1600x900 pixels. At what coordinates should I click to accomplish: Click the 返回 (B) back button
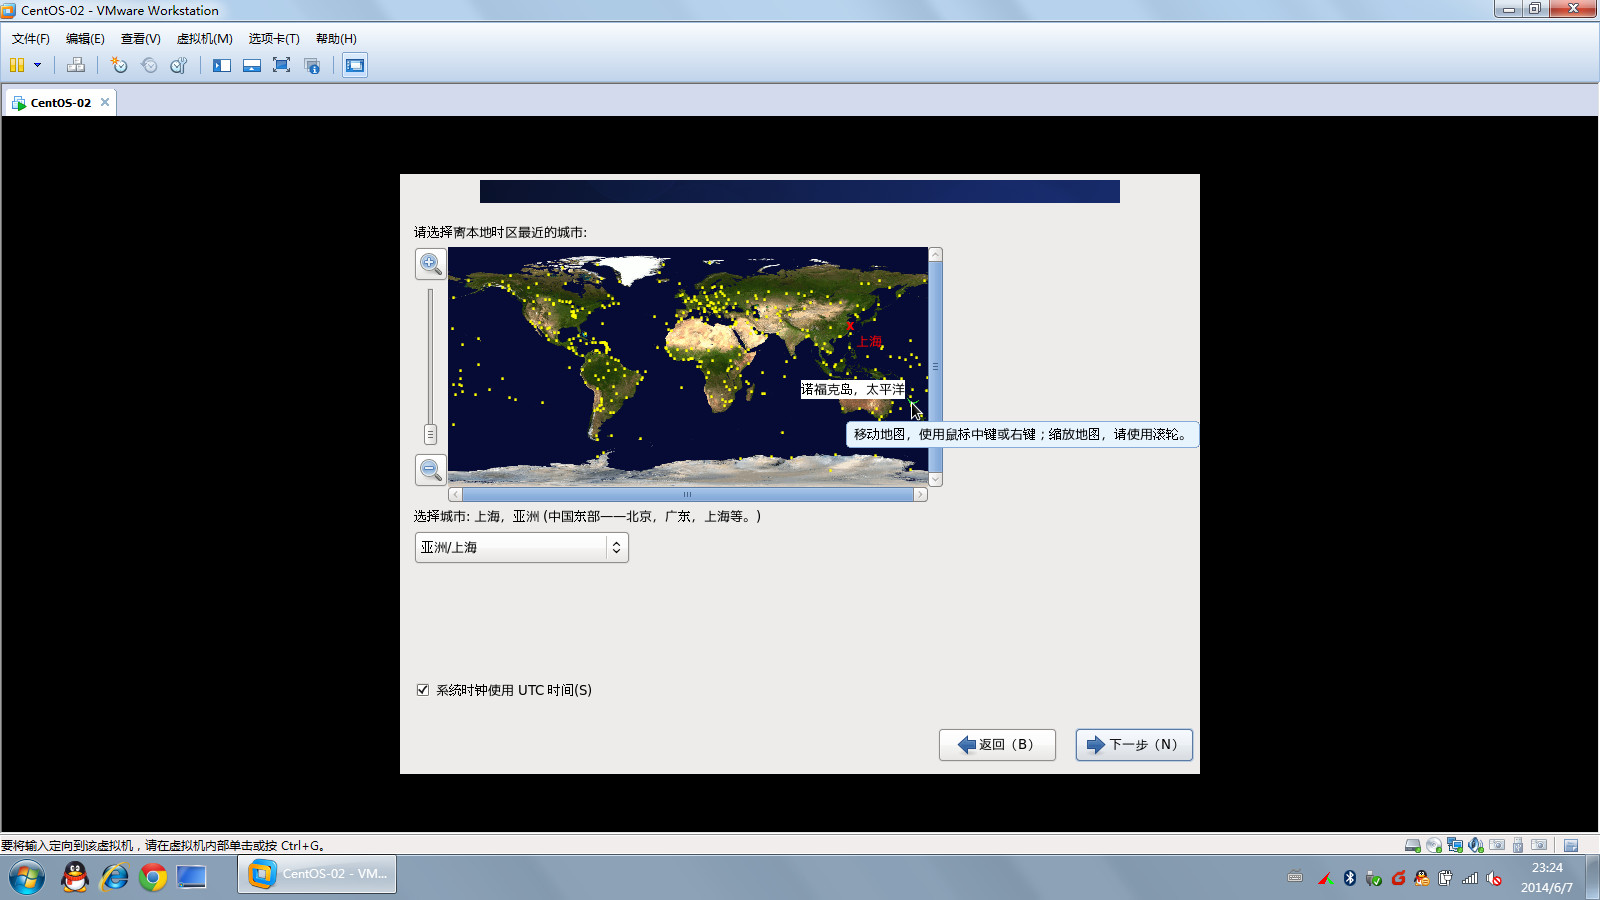997,744
